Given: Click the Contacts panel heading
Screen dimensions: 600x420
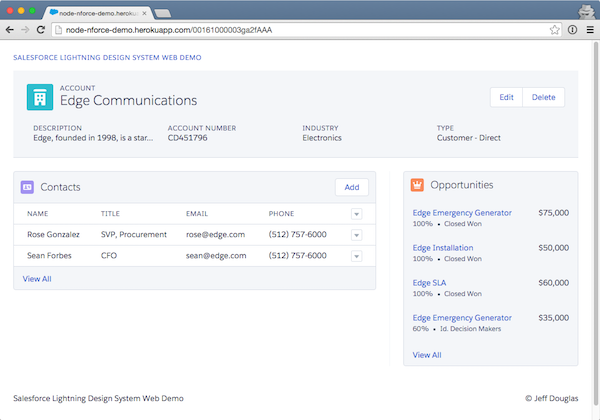Looking at the screenshot, I should click(60, 187).
